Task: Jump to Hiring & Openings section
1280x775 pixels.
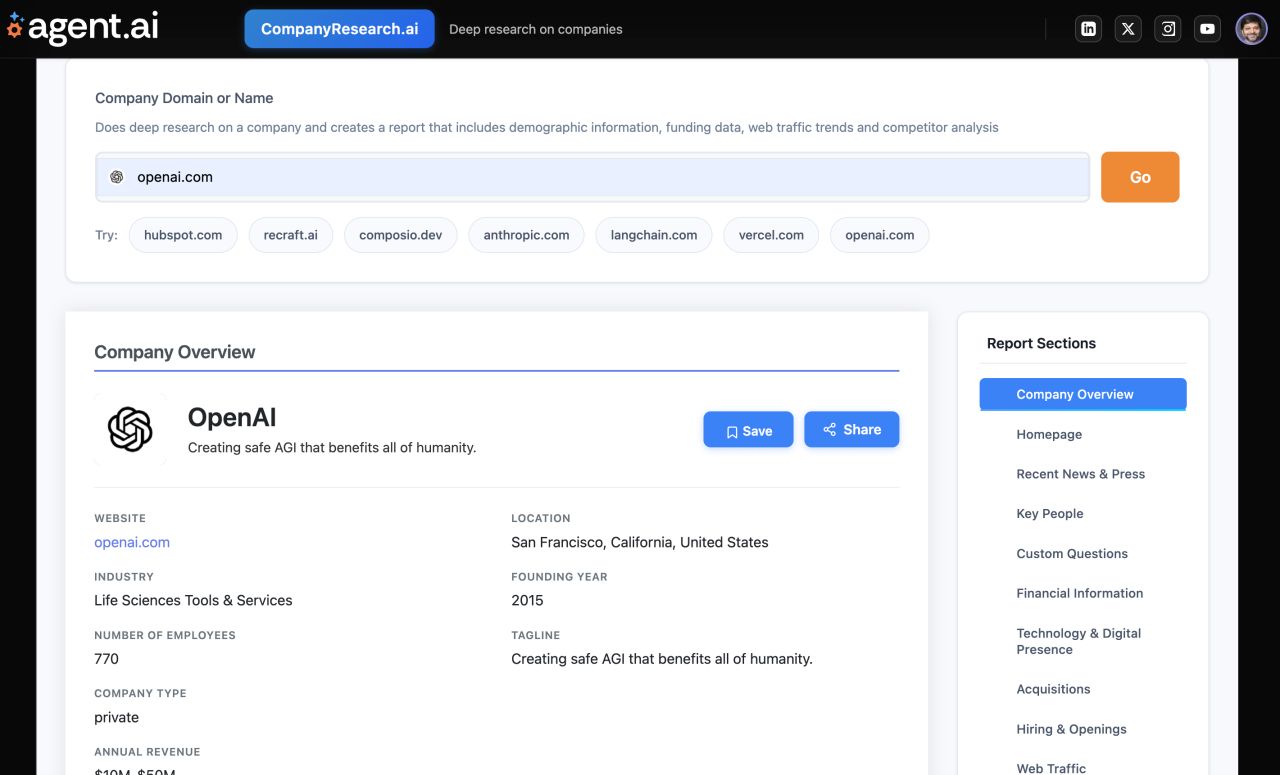Action: tap(1071, 729)
